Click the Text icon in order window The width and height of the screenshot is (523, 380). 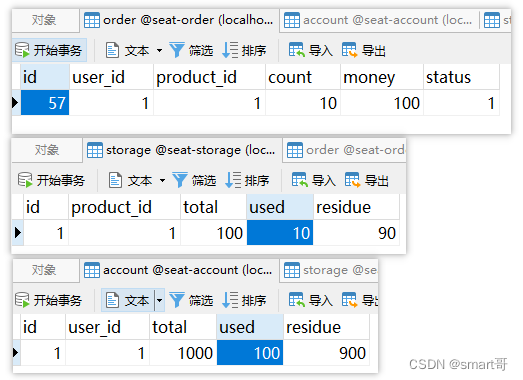tap(112, 50)
